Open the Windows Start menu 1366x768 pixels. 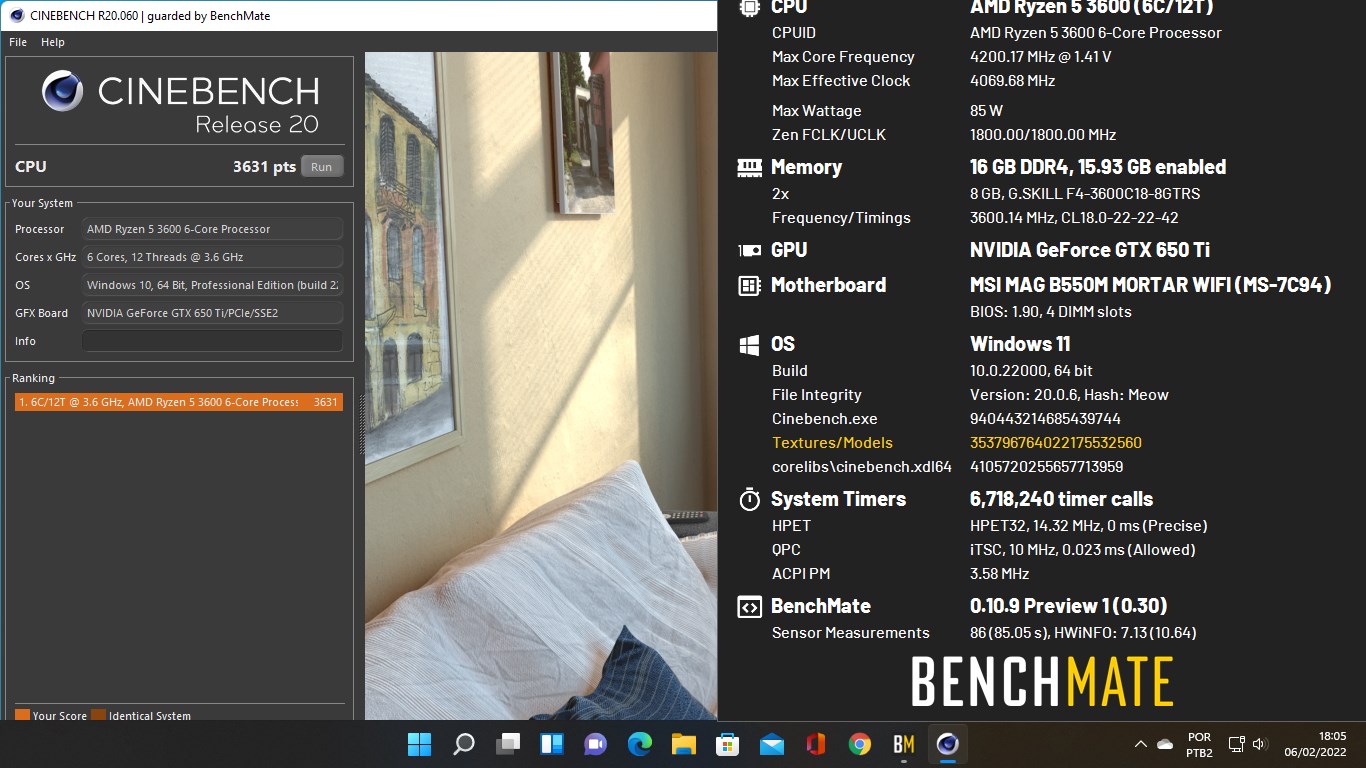click(419, 744)
